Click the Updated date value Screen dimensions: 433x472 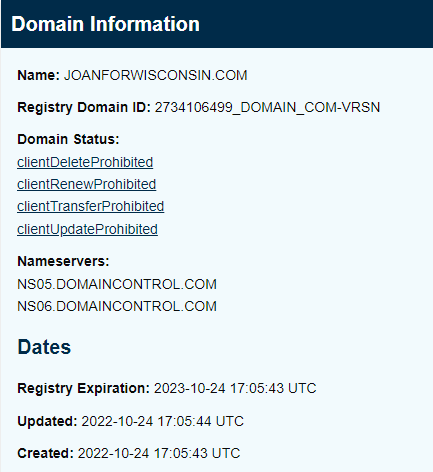click(163, 421)
